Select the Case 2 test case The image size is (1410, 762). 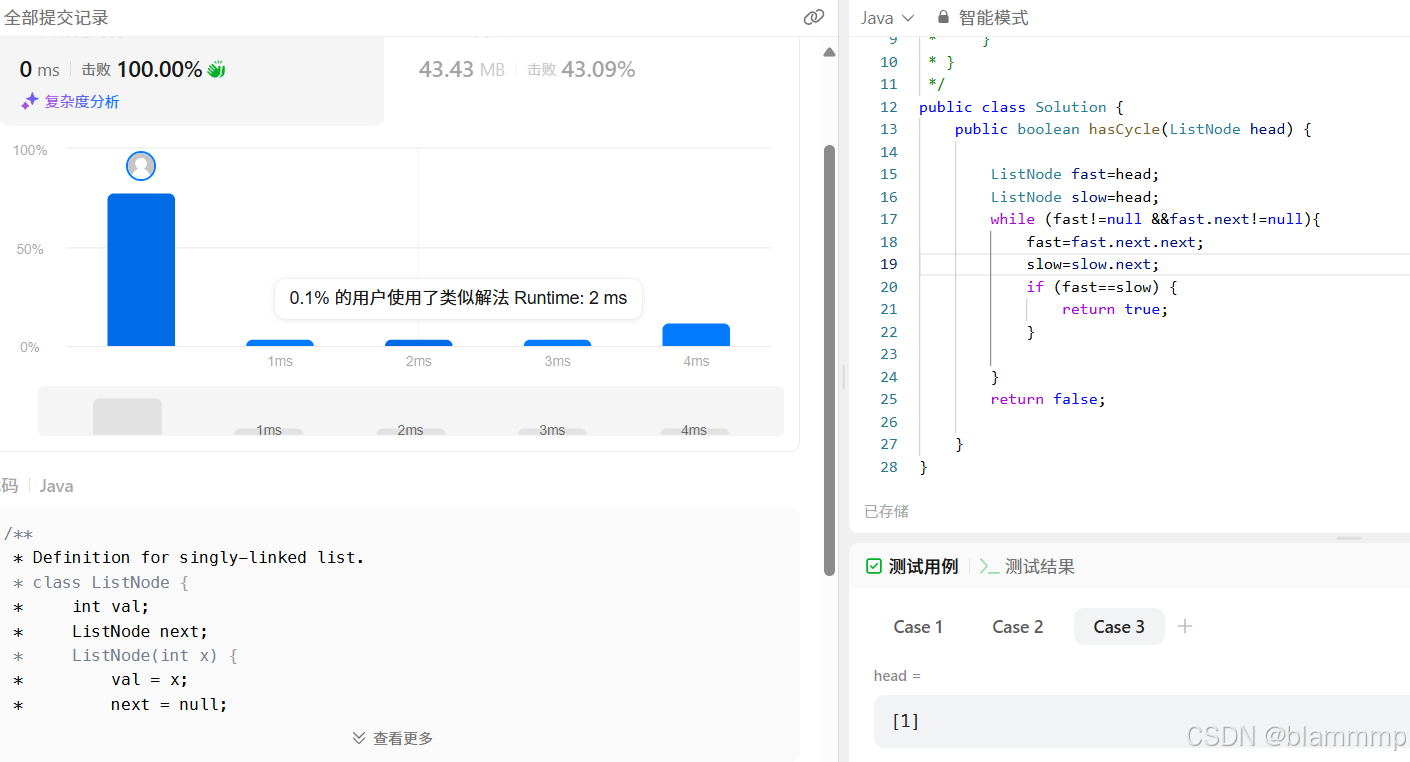1017,626
